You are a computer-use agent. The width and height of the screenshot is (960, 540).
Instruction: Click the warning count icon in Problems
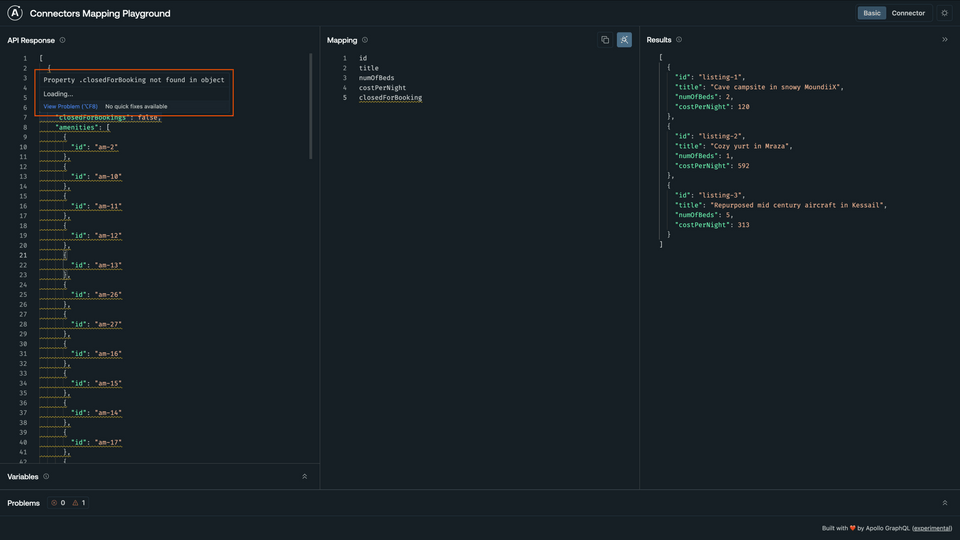(75, 503)
